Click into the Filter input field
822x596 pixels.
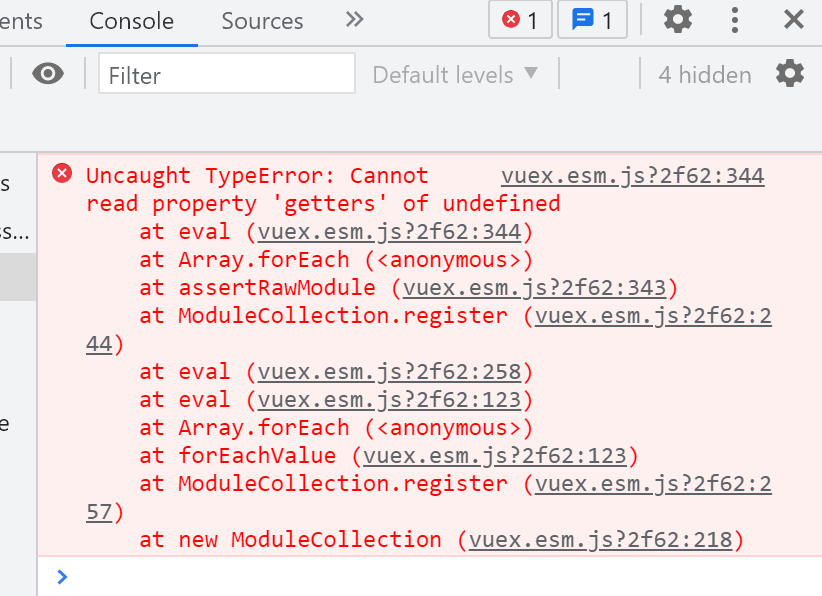coord(227,73)
